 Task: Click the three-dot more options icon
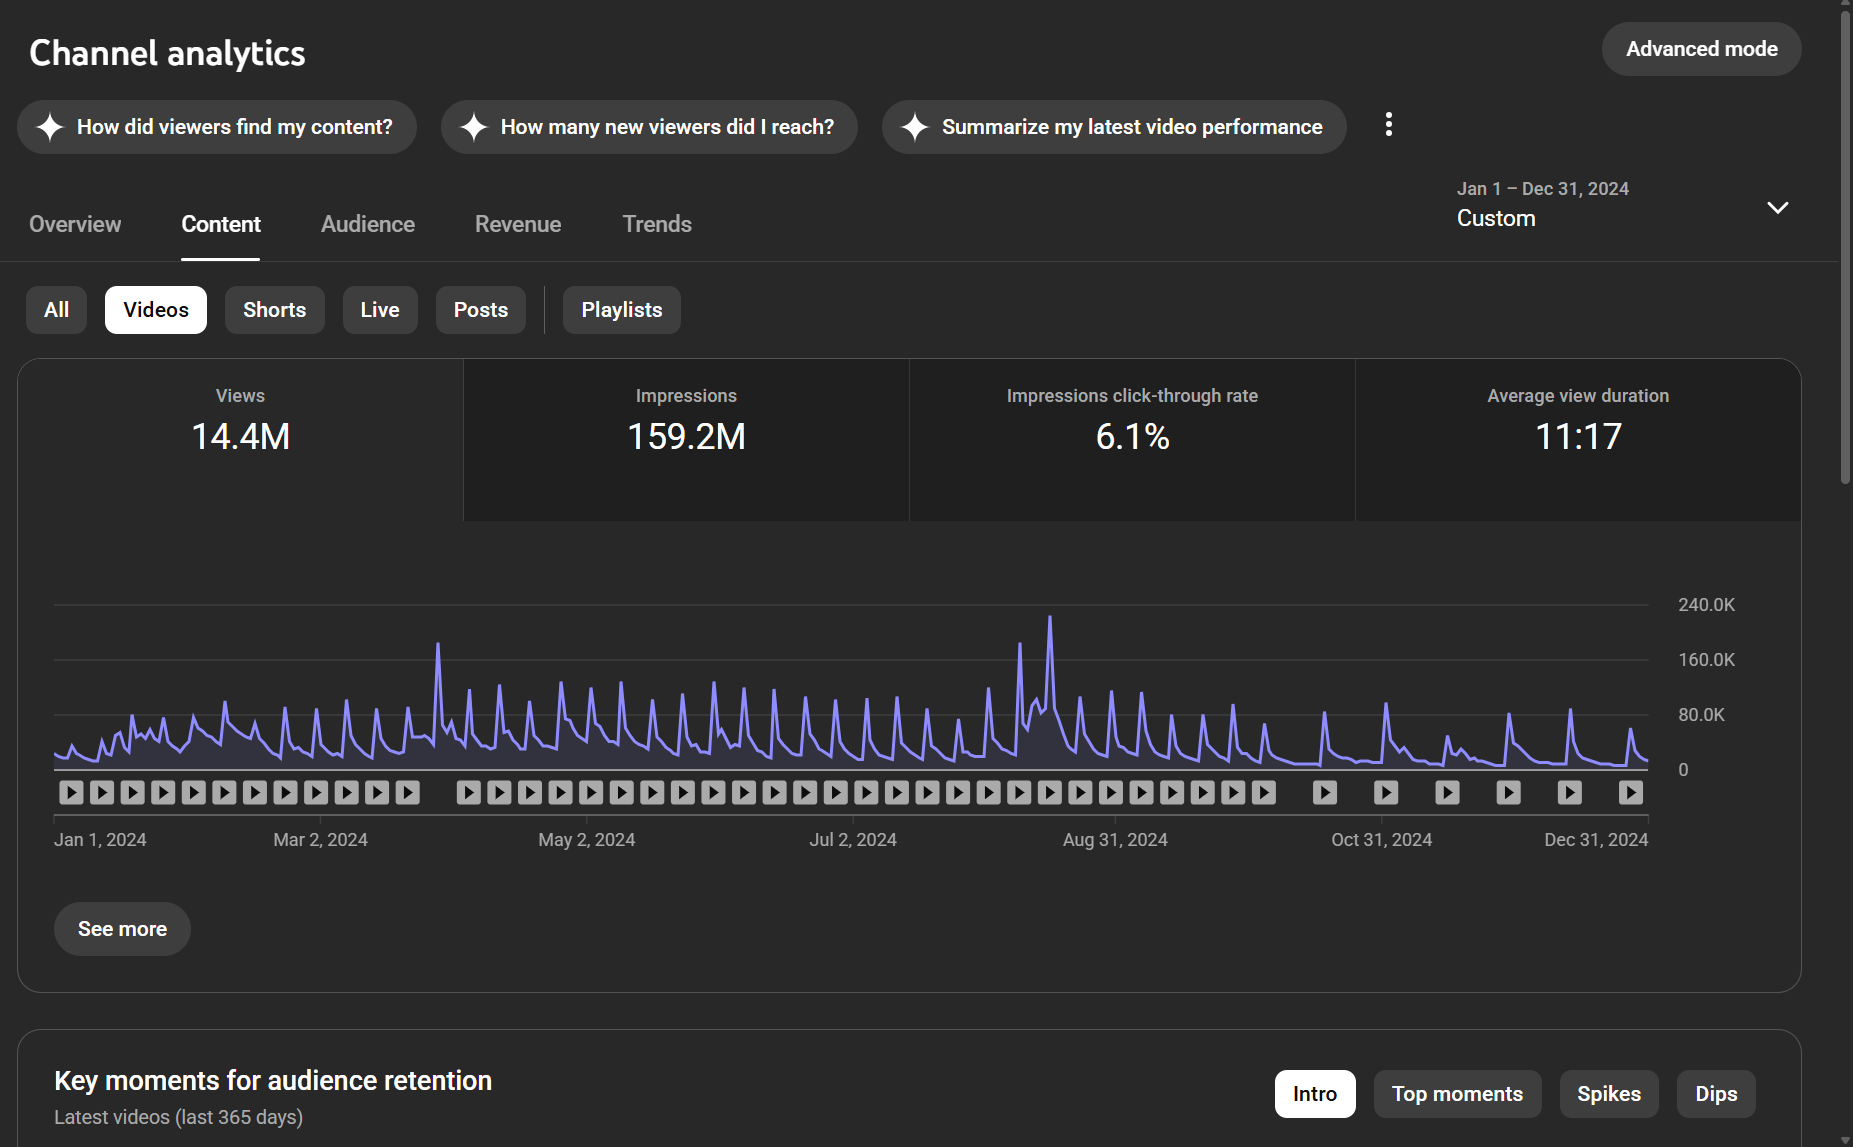[1388, 125]
